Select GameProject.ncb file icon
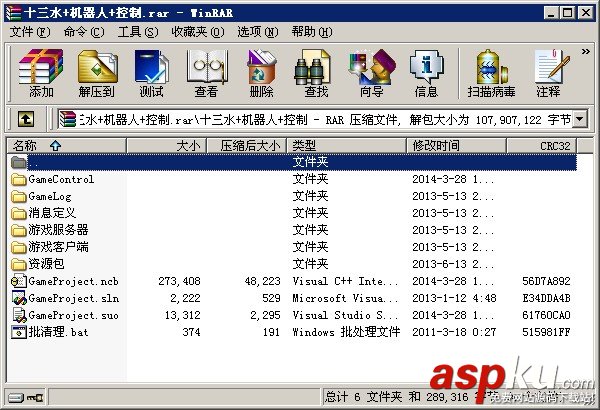Viewport: 600px width, 410px height. coord(18,281)
